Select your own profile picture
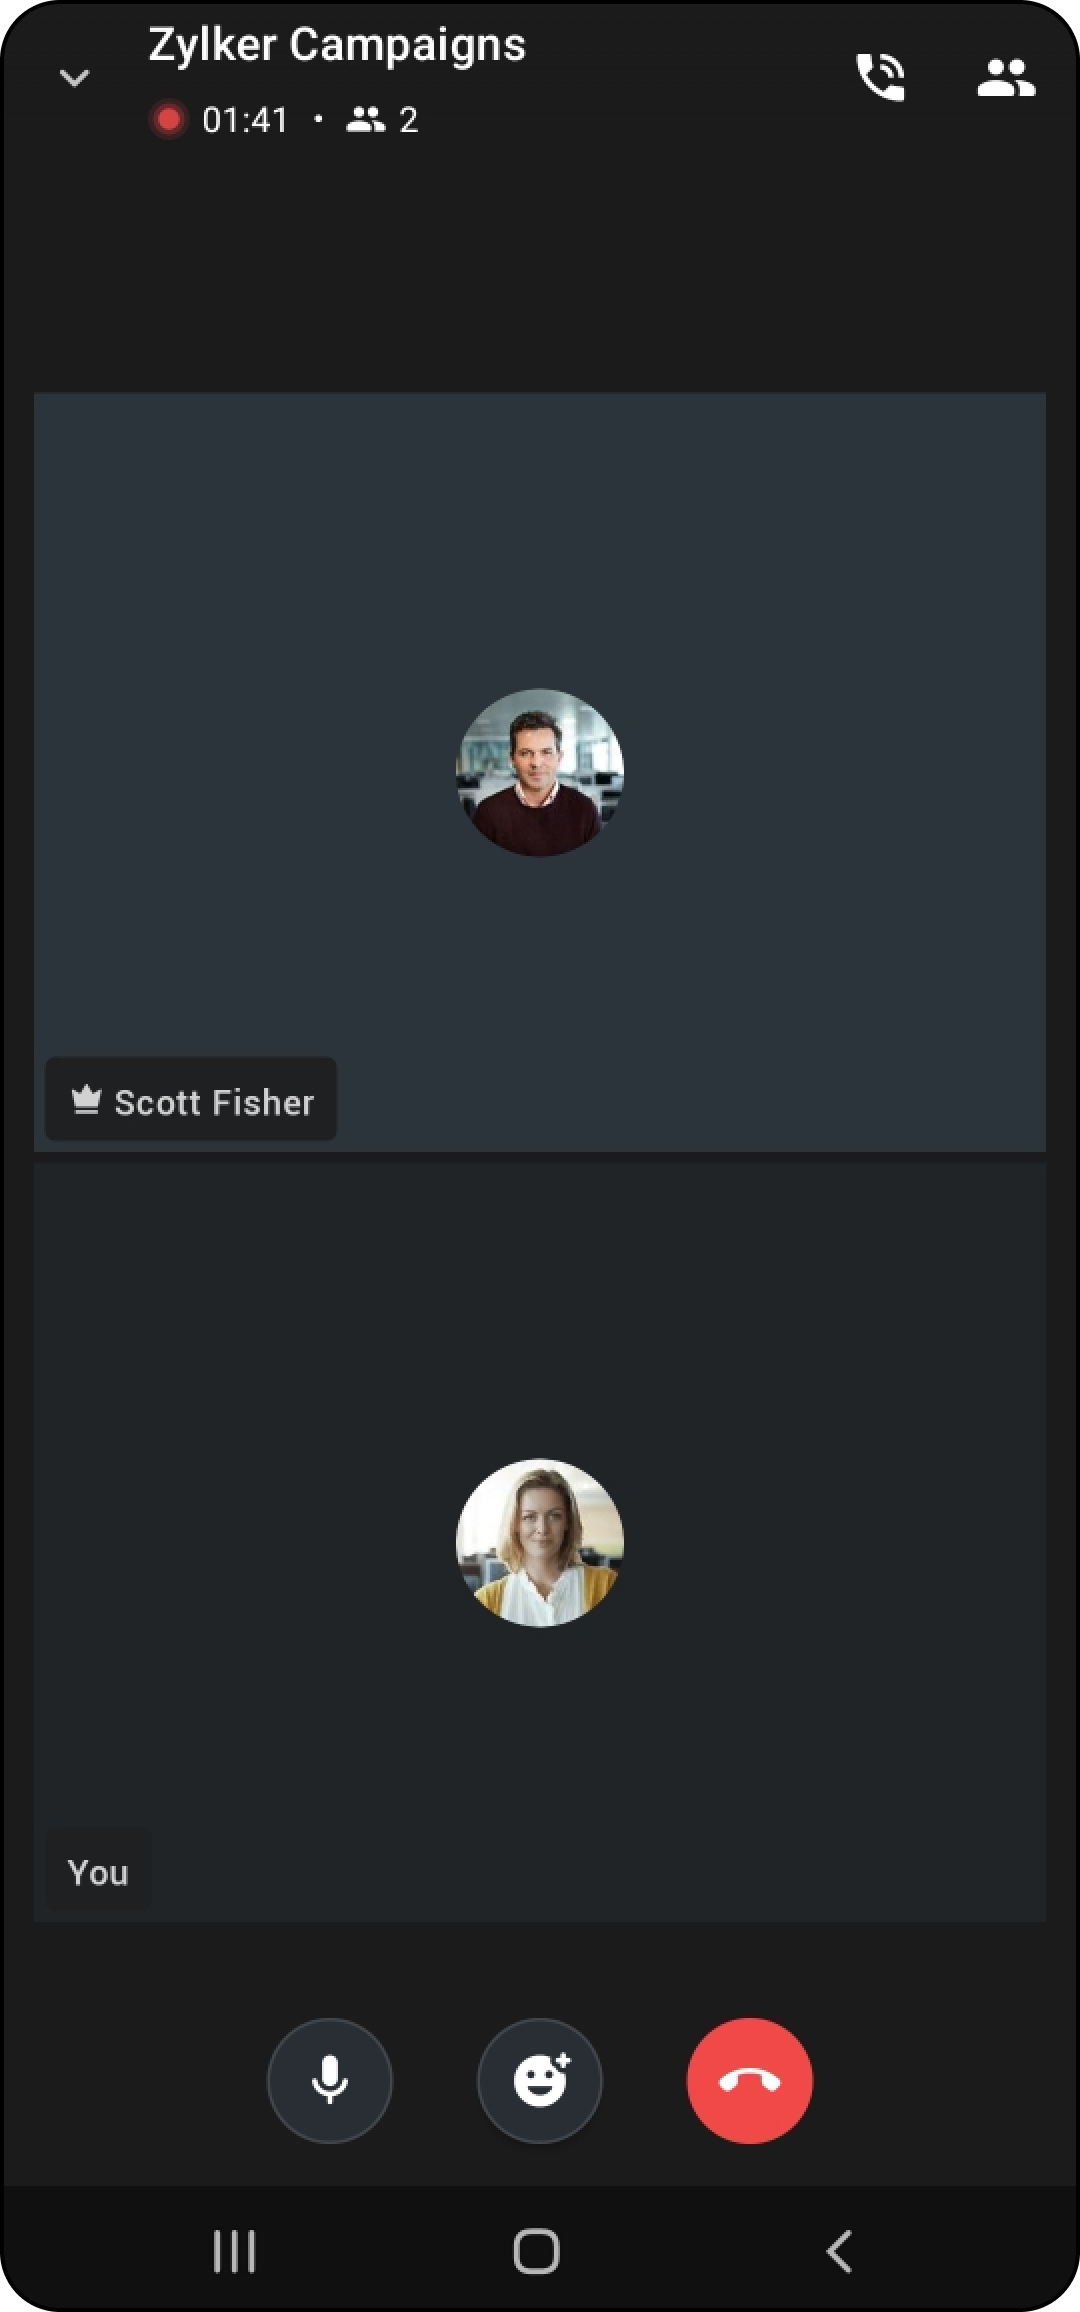1080x2312 pixels. 540,1542
